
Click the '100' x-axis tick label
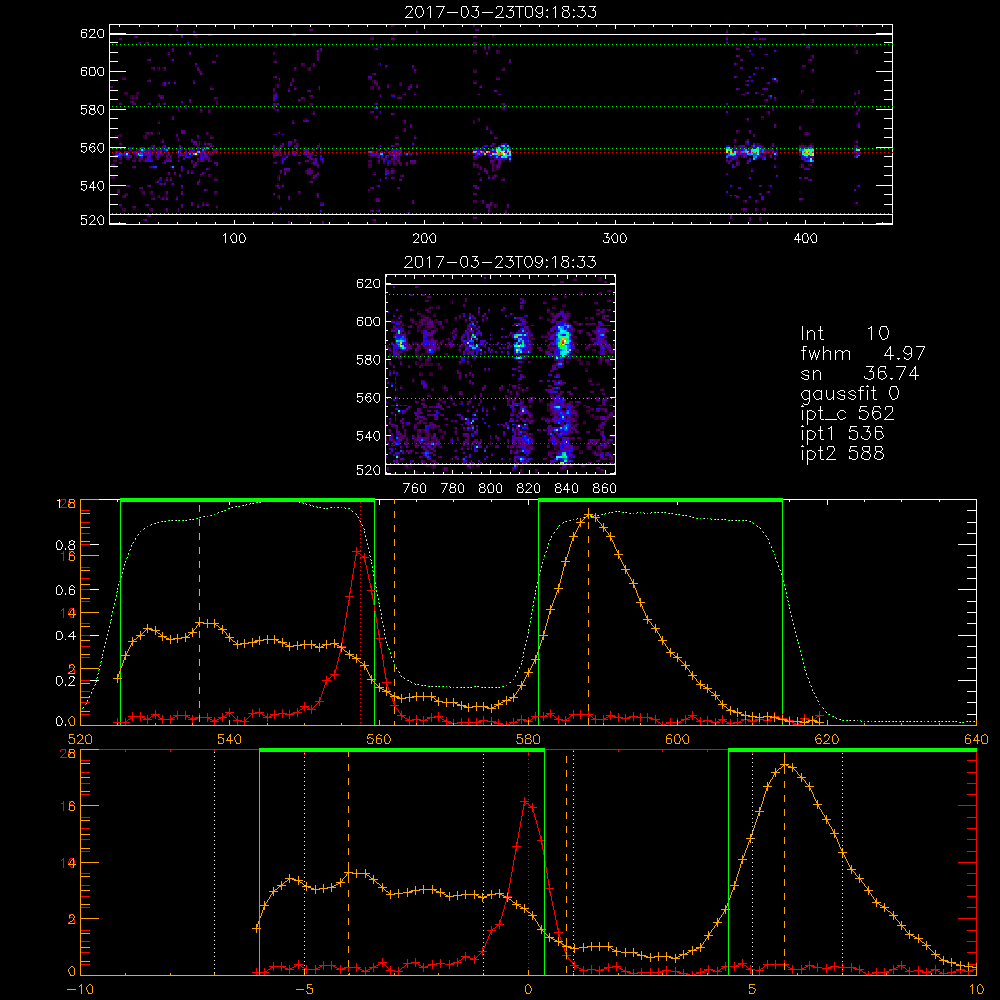coord(234,239)
